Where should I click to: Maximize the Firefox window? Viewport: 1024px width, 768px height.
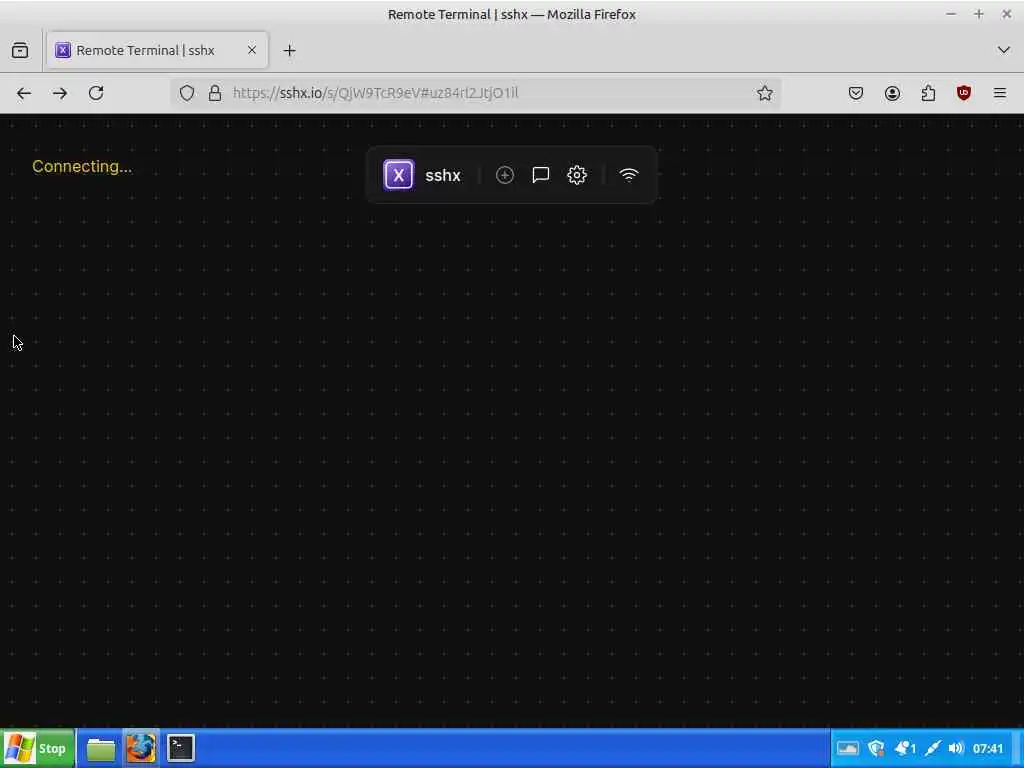(978, 14)
